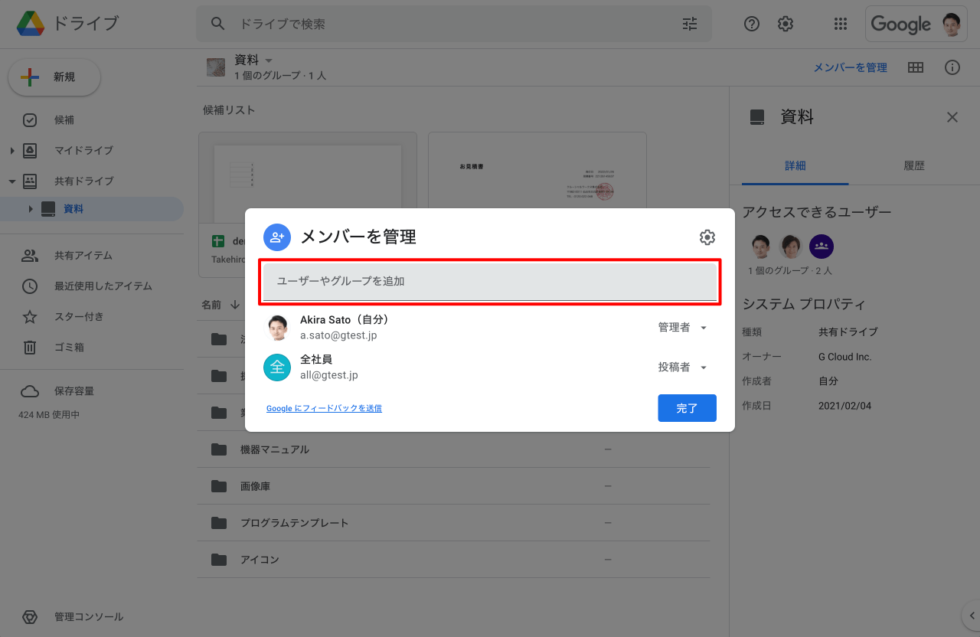
Task: Open search options filter icon in search bar
Action: click(689, 23)
